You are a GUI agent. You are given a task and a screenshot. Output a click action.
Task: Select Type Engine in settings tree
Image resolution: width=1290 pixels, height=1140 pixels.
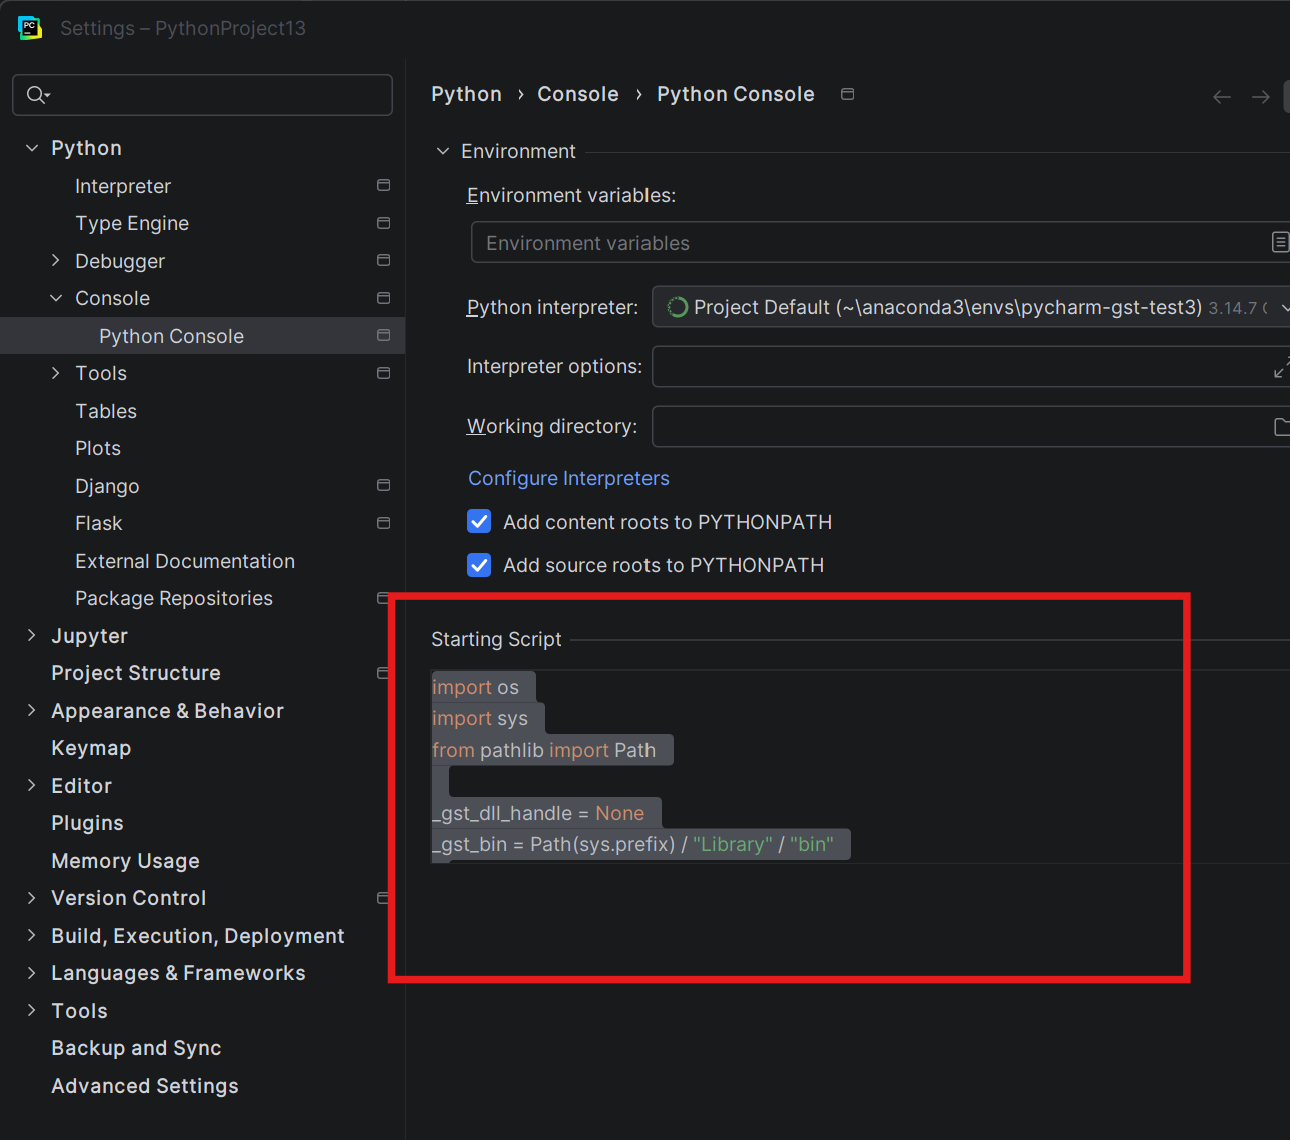point(132,224)
